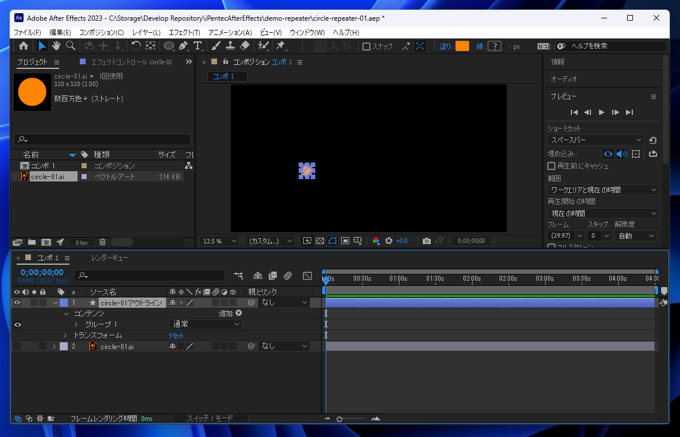Open the 12.5% magnification dropdown
The image size is (680, 437).
[220, 241]
